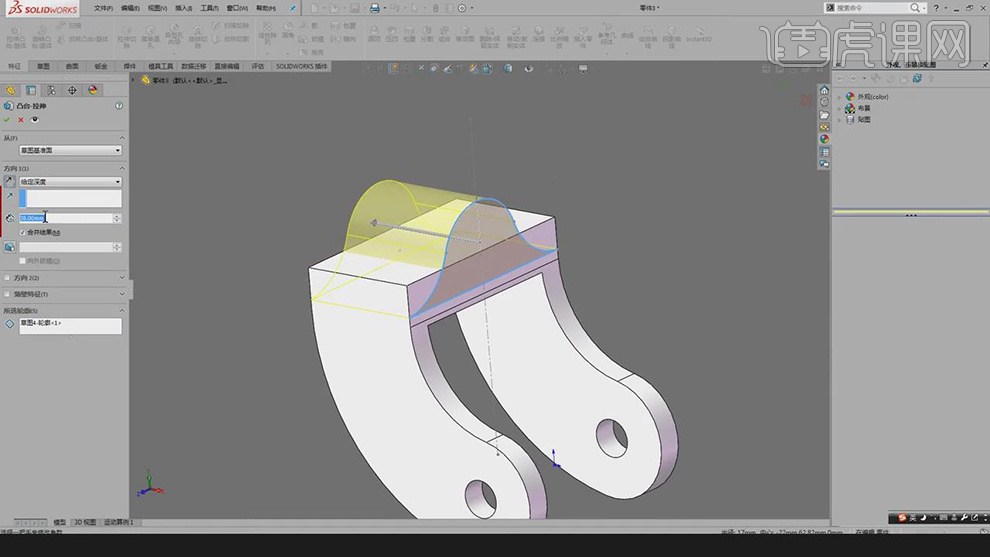This screenshot has width=990, height=557.
Task: Open the 给定深度 end condition dropdown
Action: point(70,182)
